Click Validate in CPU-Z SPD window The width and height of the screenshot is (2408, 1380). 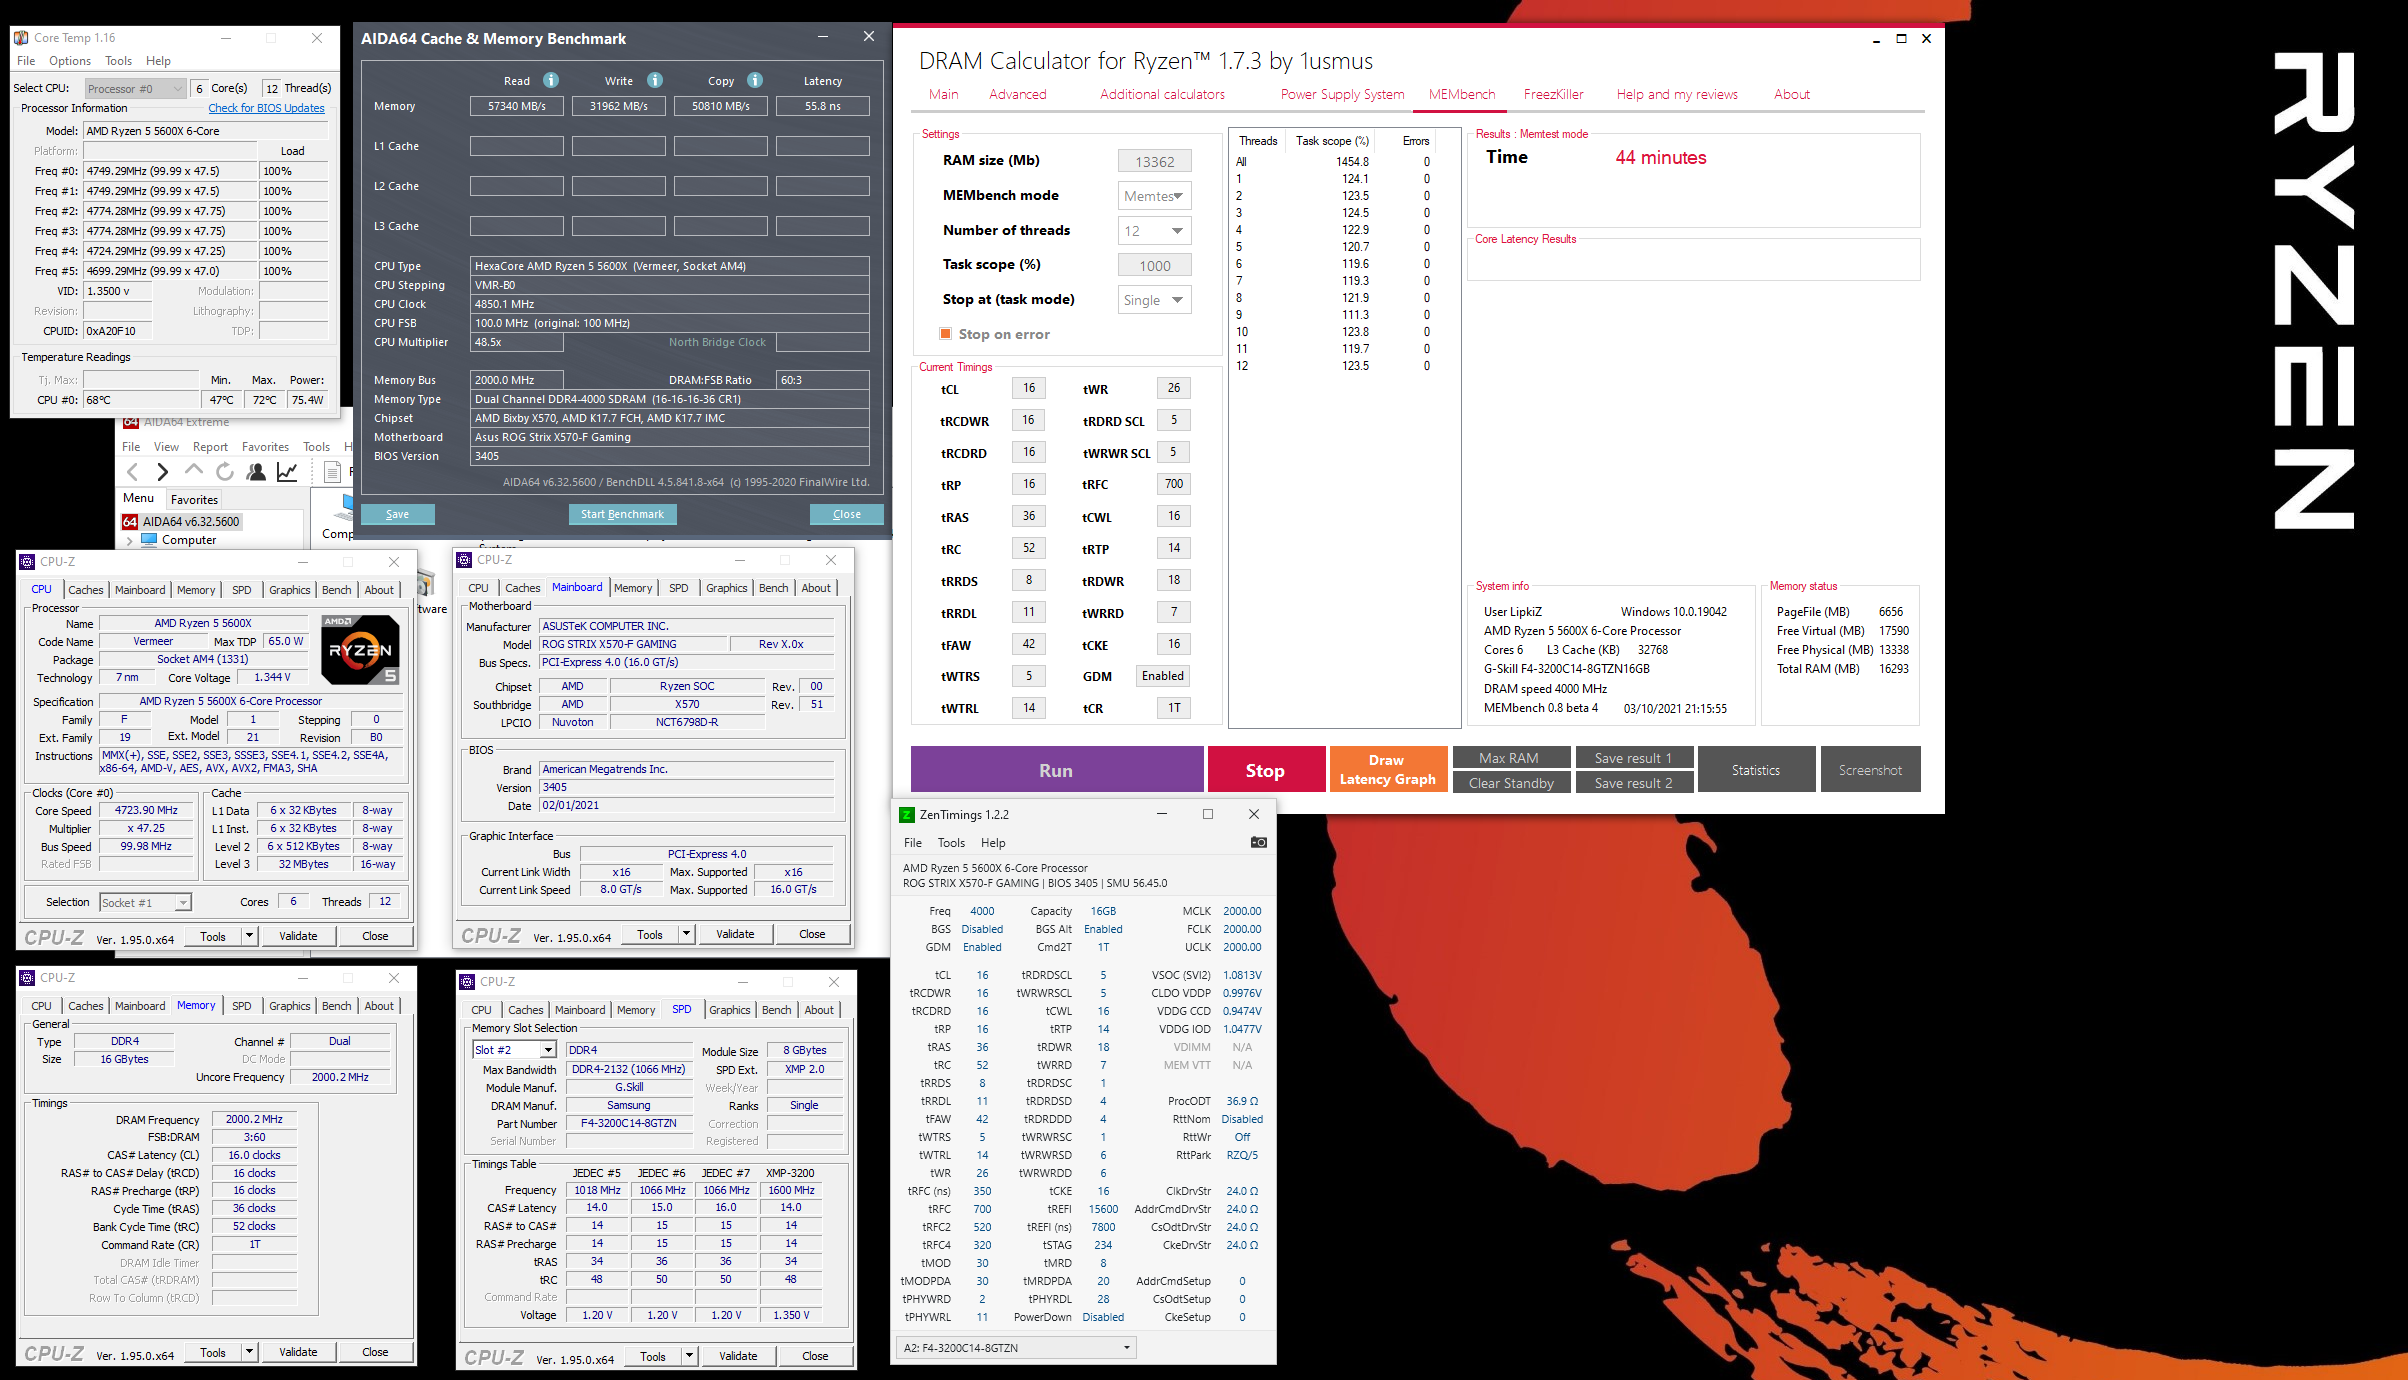738,1356
